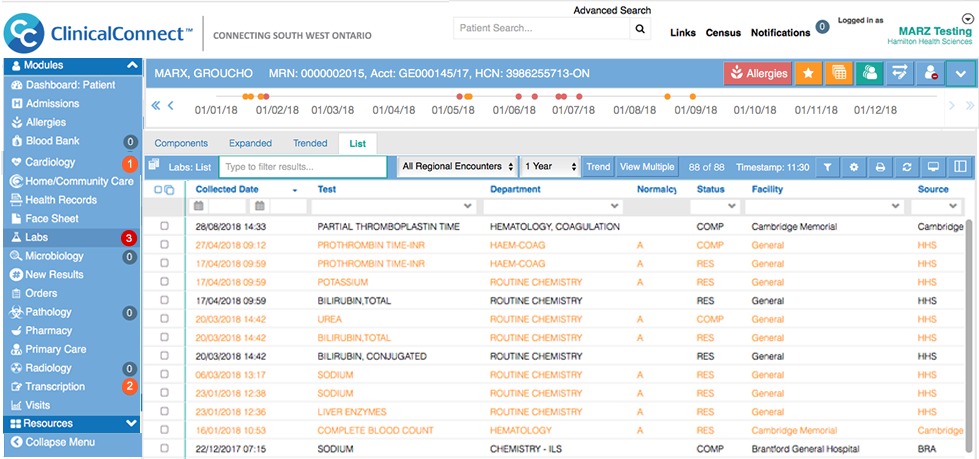Open the orange calendar grid icon
Image resolution: width=979 pixels, height=459 pixels.
tap(839, 74)
